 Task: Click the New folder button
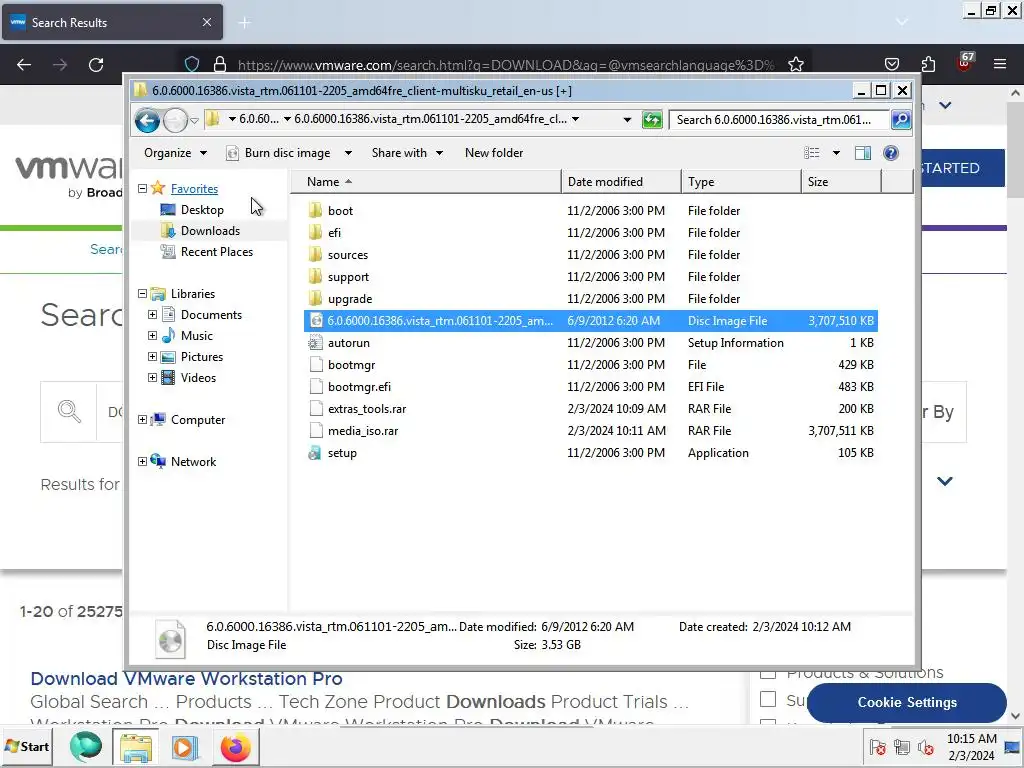494,153
